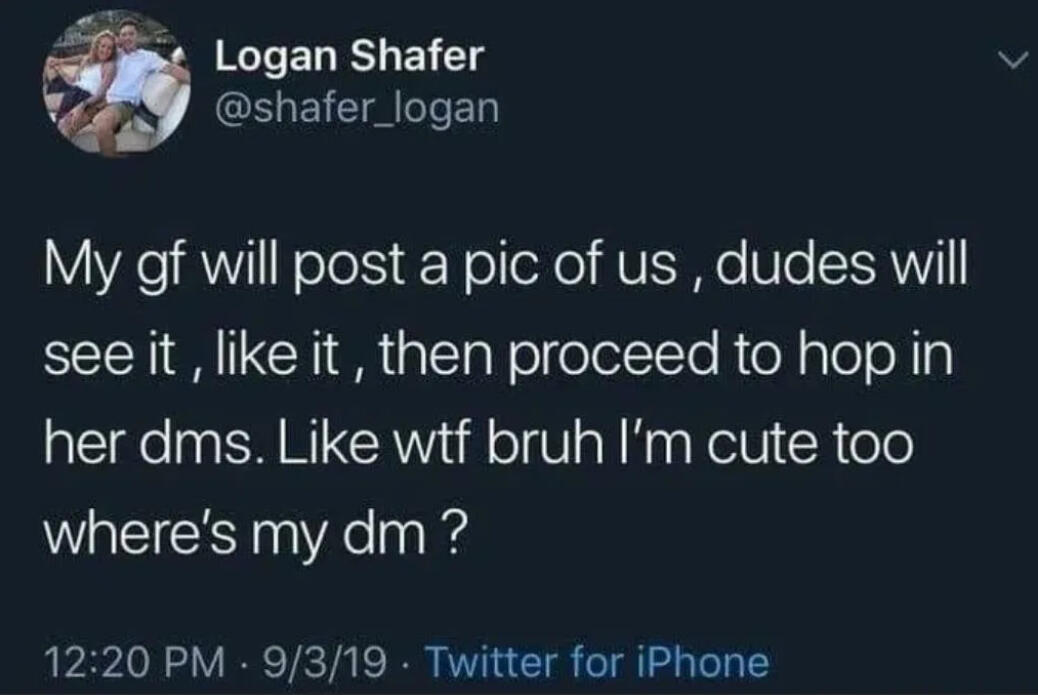The image size is (1038, 695).
Task: Click the Twitter for iPhone source link
Action: (x=597, y=662)
